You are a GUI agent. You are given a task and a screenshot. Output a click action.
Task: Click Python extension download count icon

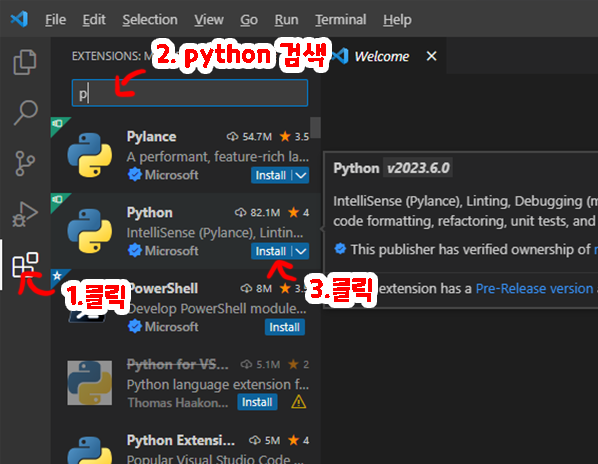[240, 212]
